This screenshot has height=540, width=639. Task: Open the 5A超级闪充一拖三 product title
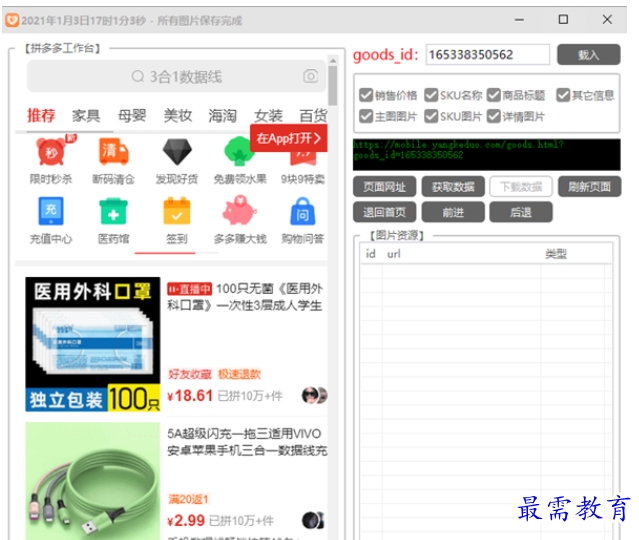(247, 442)
